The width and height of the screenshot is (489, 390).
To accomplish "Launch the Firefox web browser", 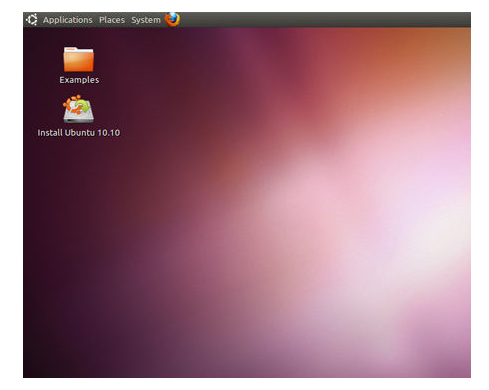I will 172,19.
